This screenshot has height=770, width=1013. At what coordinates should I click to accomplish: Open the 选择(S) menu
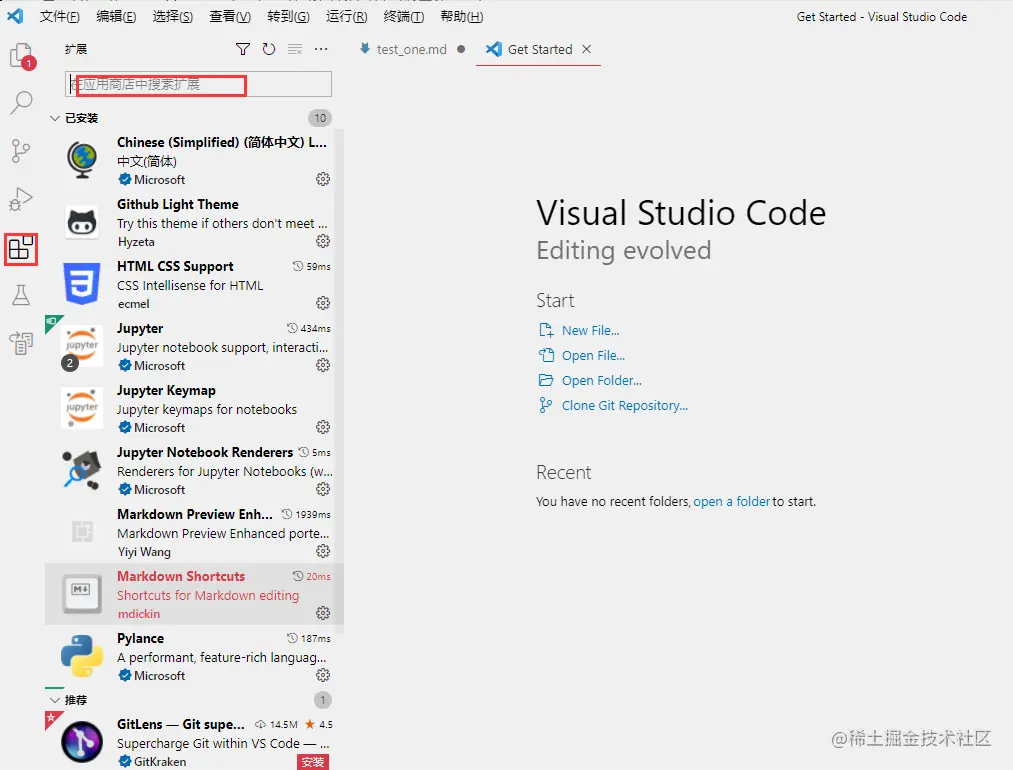[x=172, y=16]
